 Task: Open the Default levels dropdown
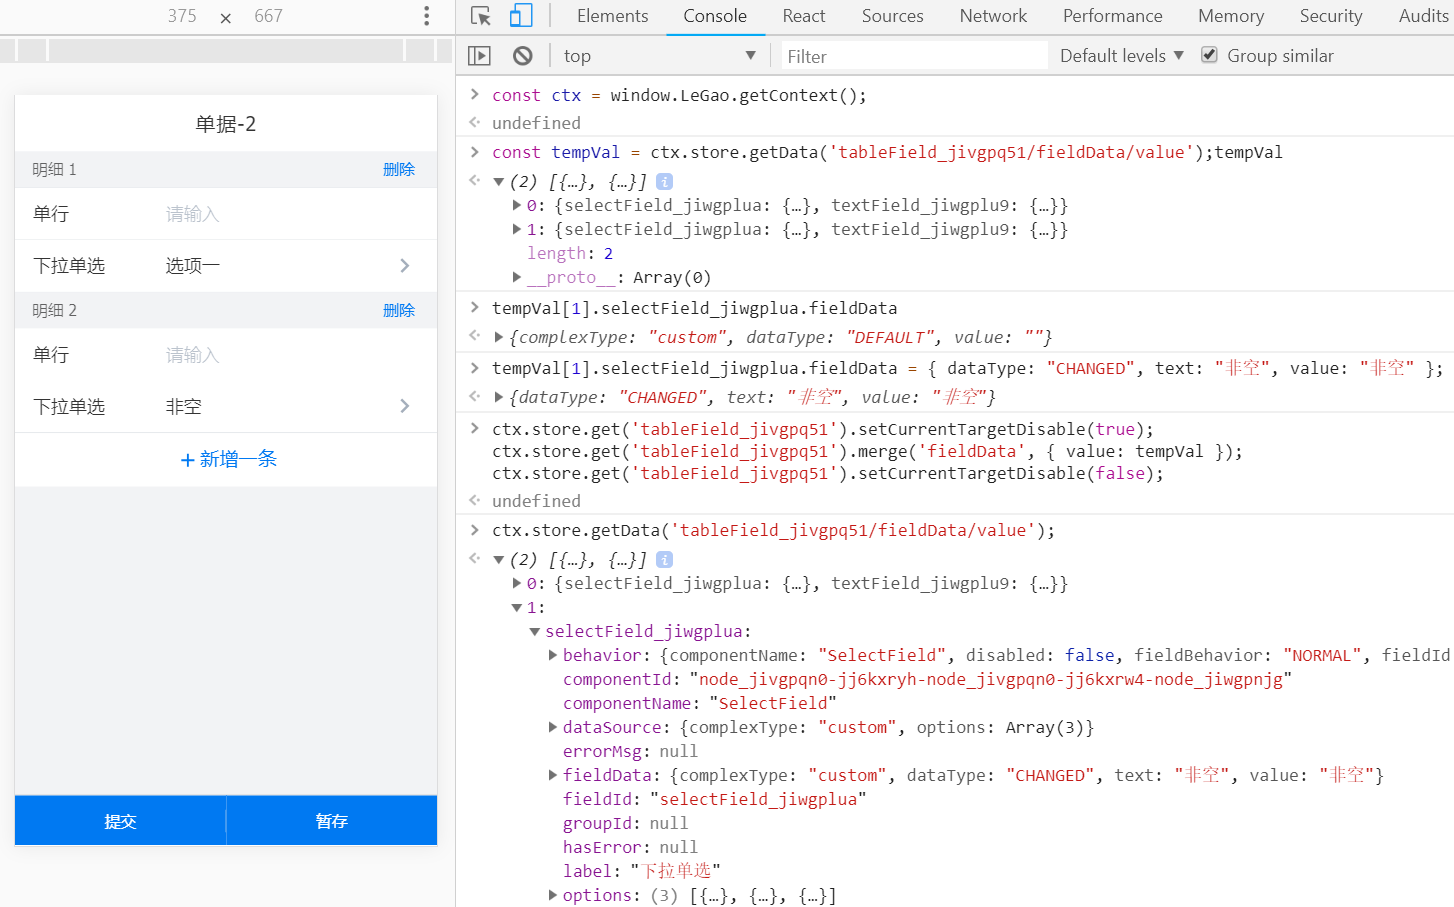pos(1122,56)
